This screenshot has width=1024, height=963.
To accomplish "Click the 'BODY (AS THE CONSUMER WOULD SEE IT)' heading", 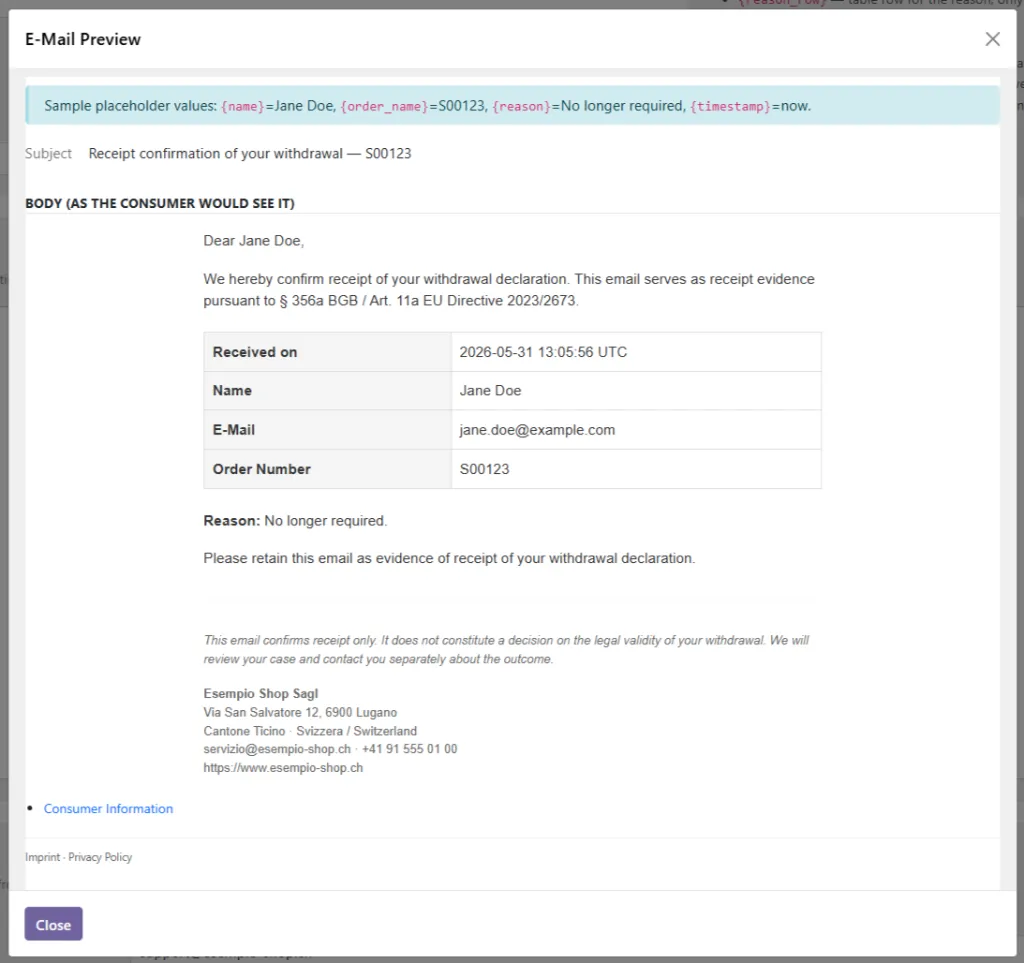I will 160,203.
